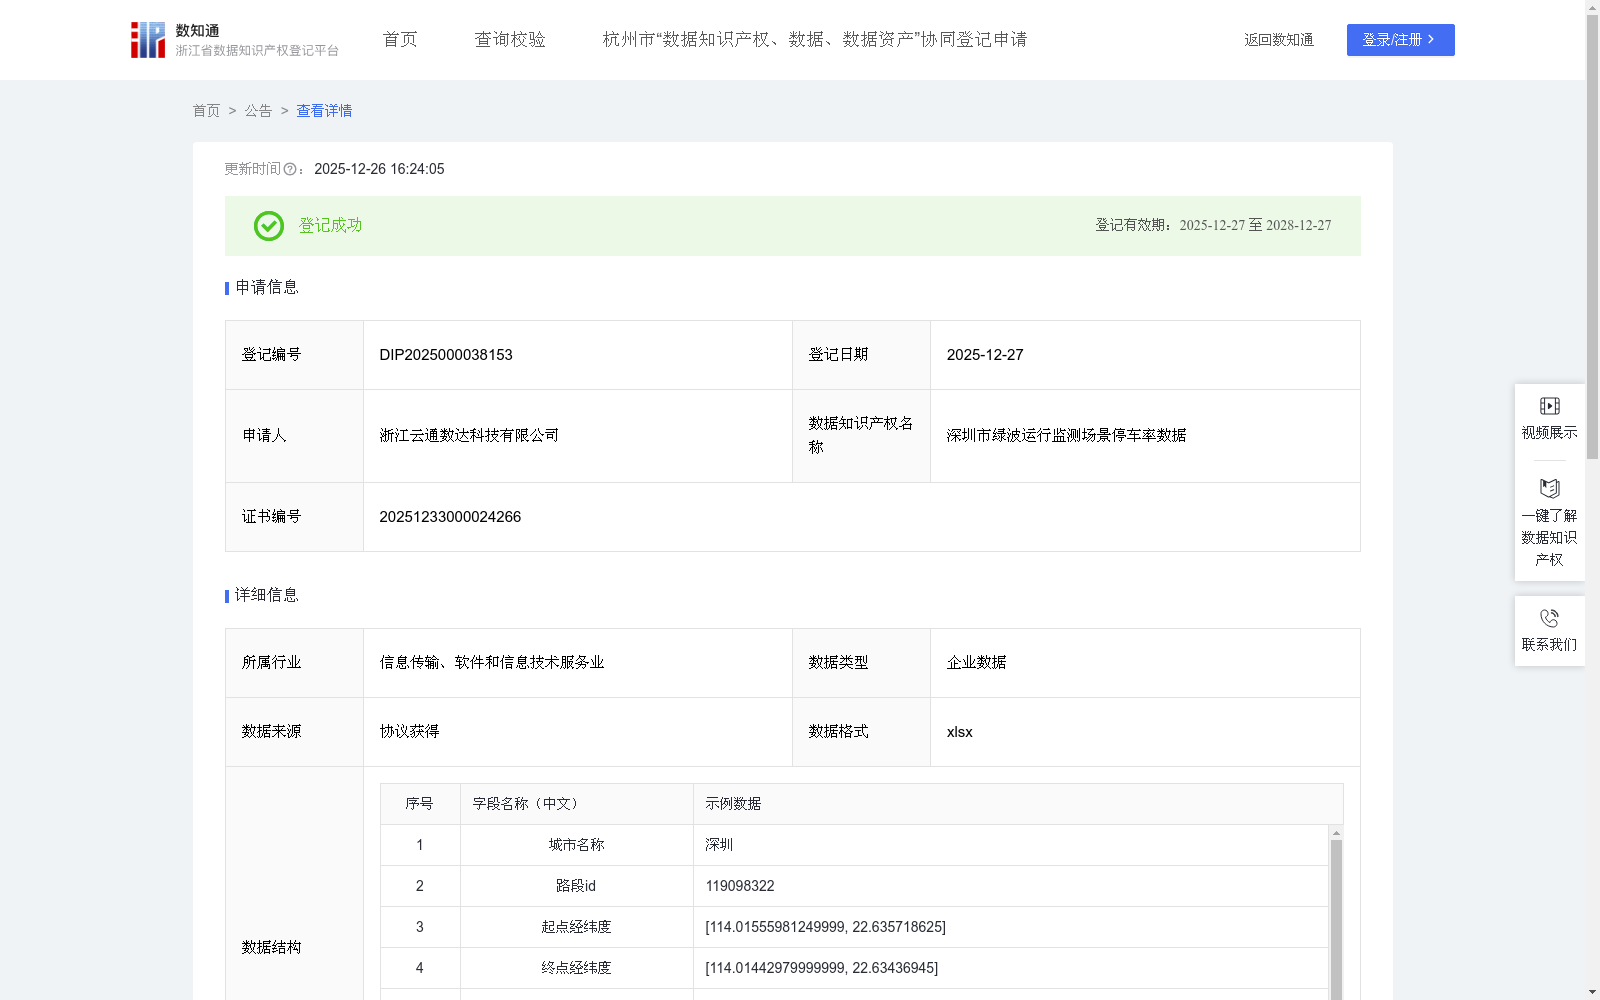Viewport: 1600px width, 1000px height.
Task: Click the 城市名称 field row
Action: (854, 845)
